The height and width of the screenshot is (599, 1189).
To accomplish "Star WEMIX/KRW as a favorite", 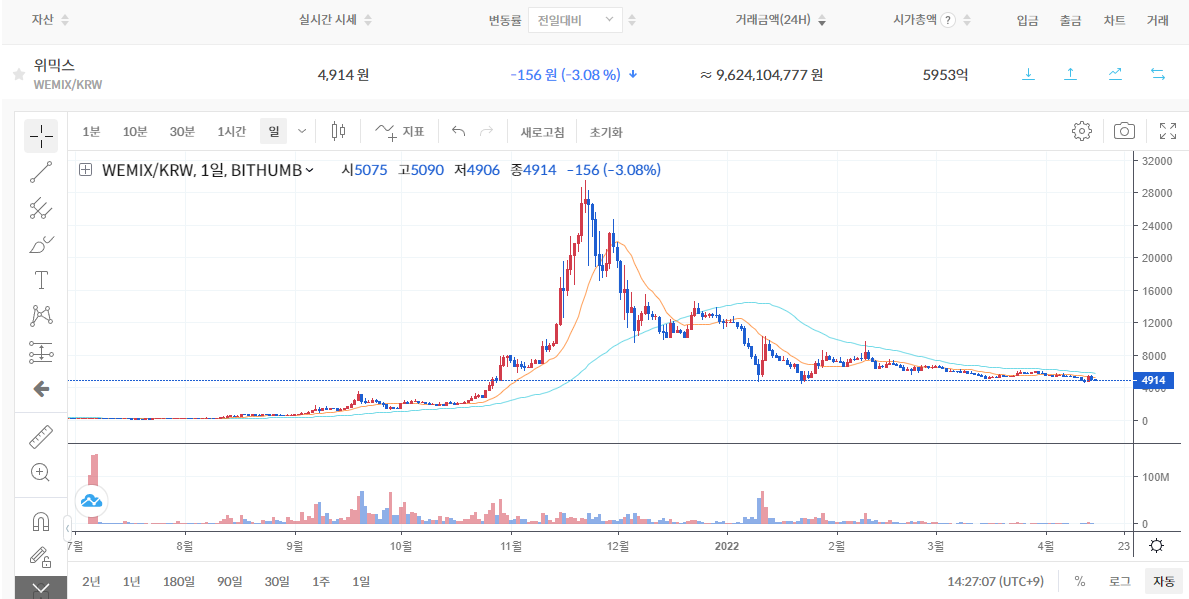I will (17, 72).
